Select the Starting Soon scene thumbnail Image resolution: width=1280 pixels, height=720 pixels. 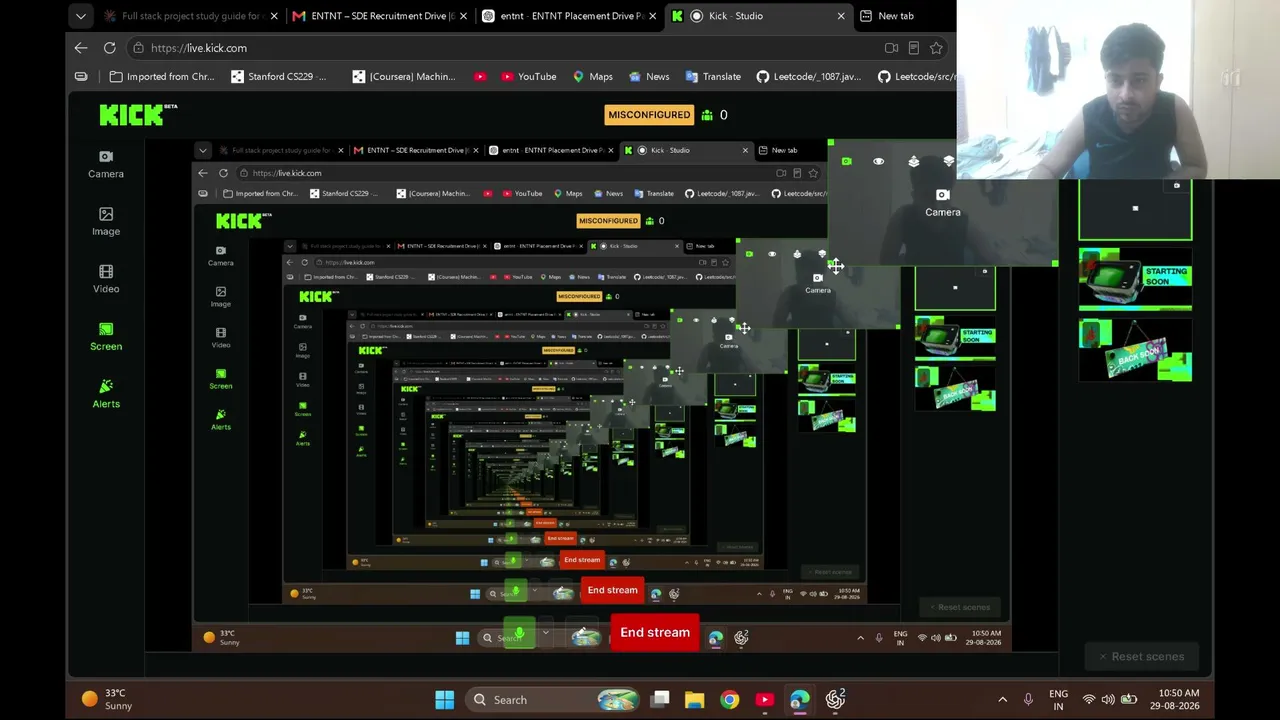(x=1135, y=277)
